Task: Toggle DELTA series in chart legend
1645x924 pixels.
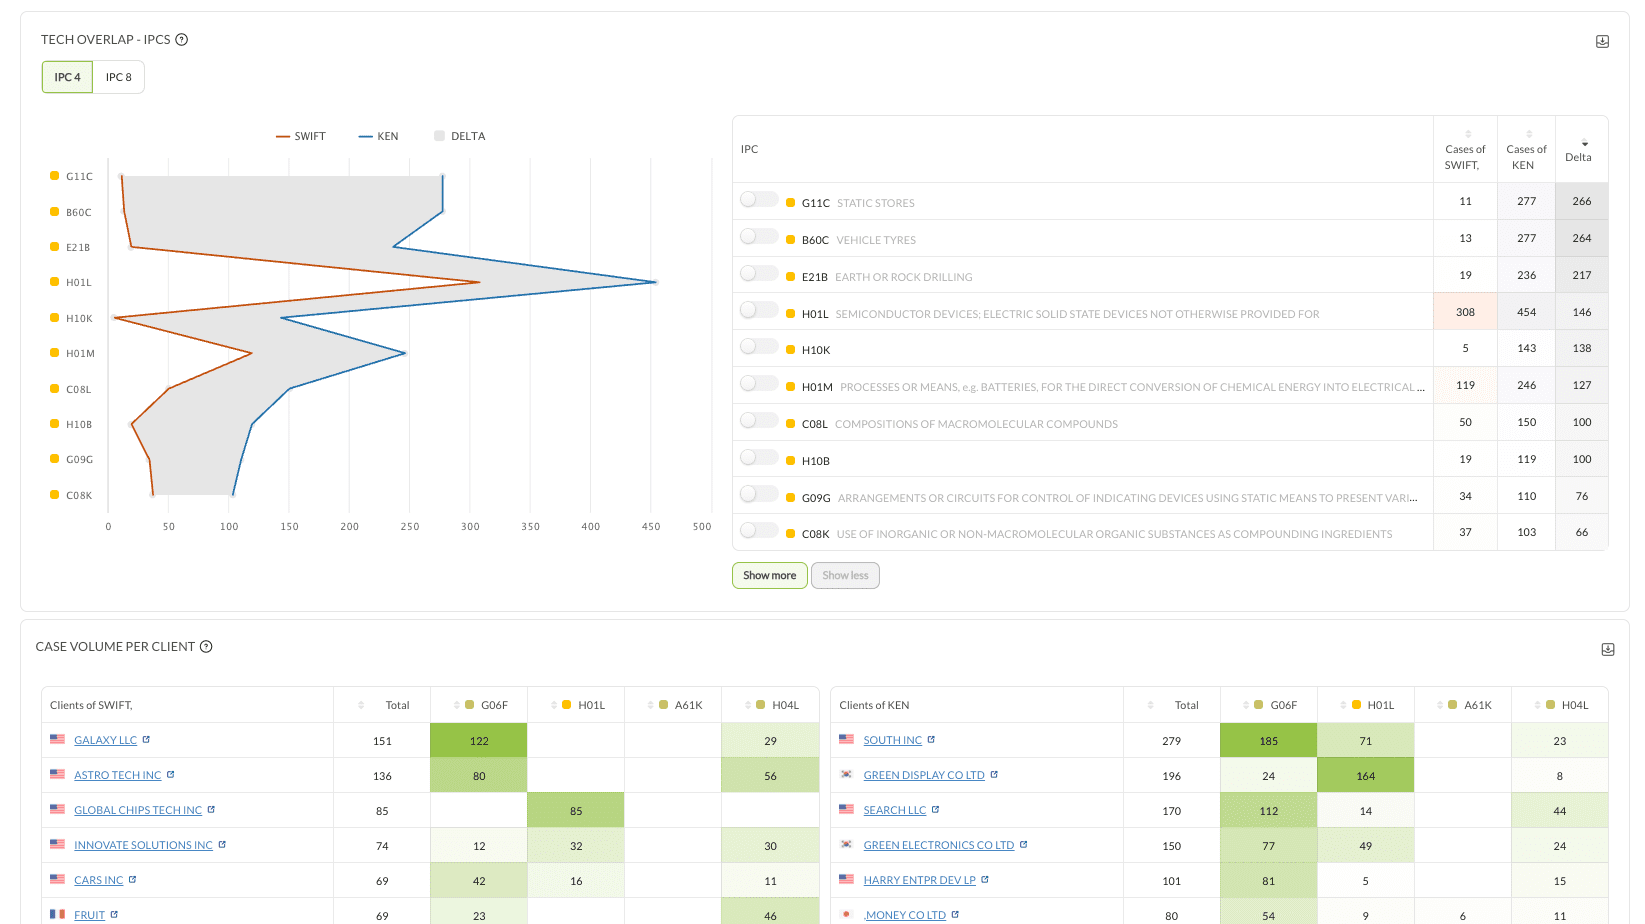Action: point(459,136)
